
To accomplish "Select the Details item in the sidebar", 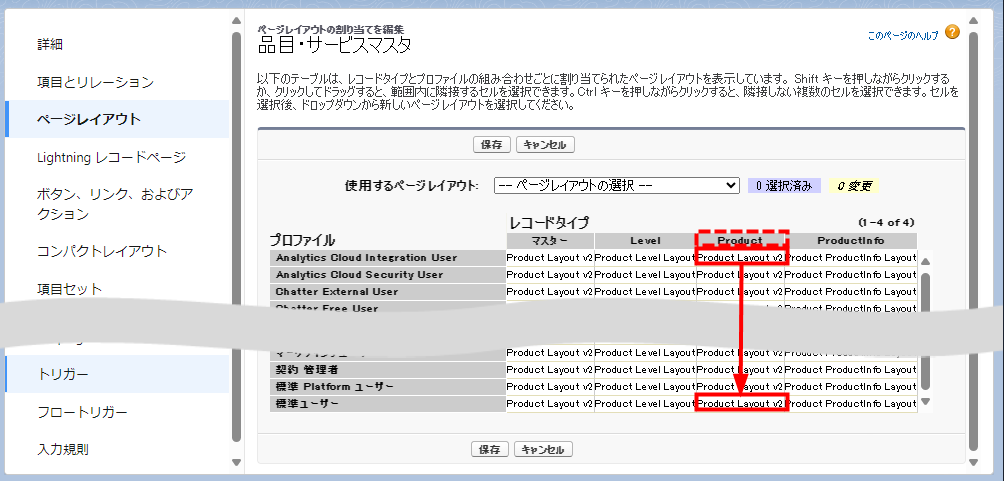I will [50, 44].
